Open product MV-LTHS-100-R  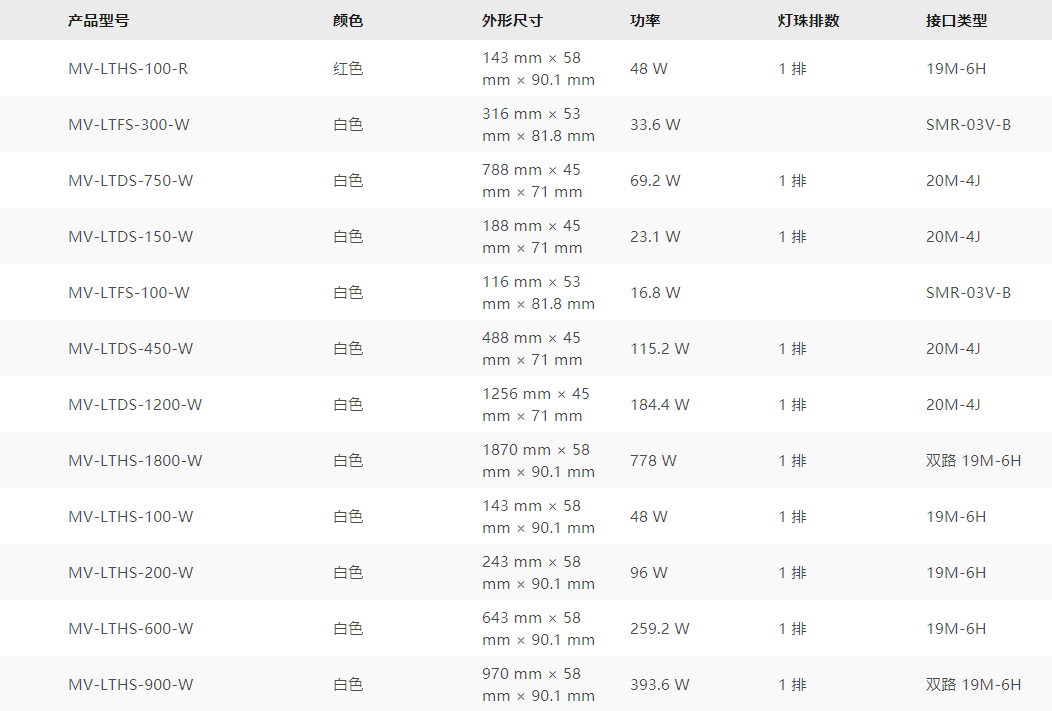tap(128, 69)
